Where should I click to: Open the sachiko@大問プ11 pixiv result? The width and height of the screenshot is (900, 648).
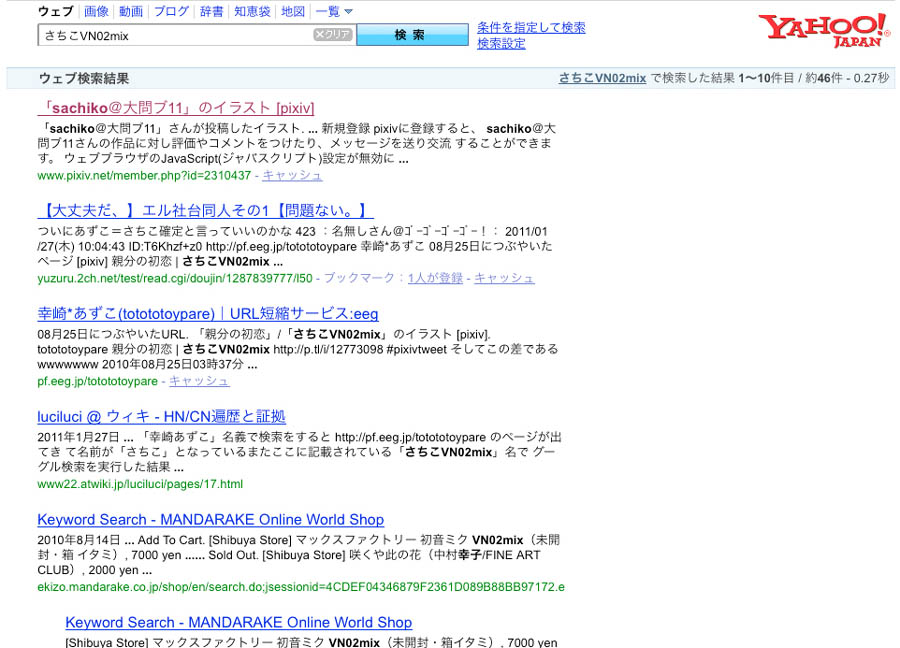[x=175, y=108]
